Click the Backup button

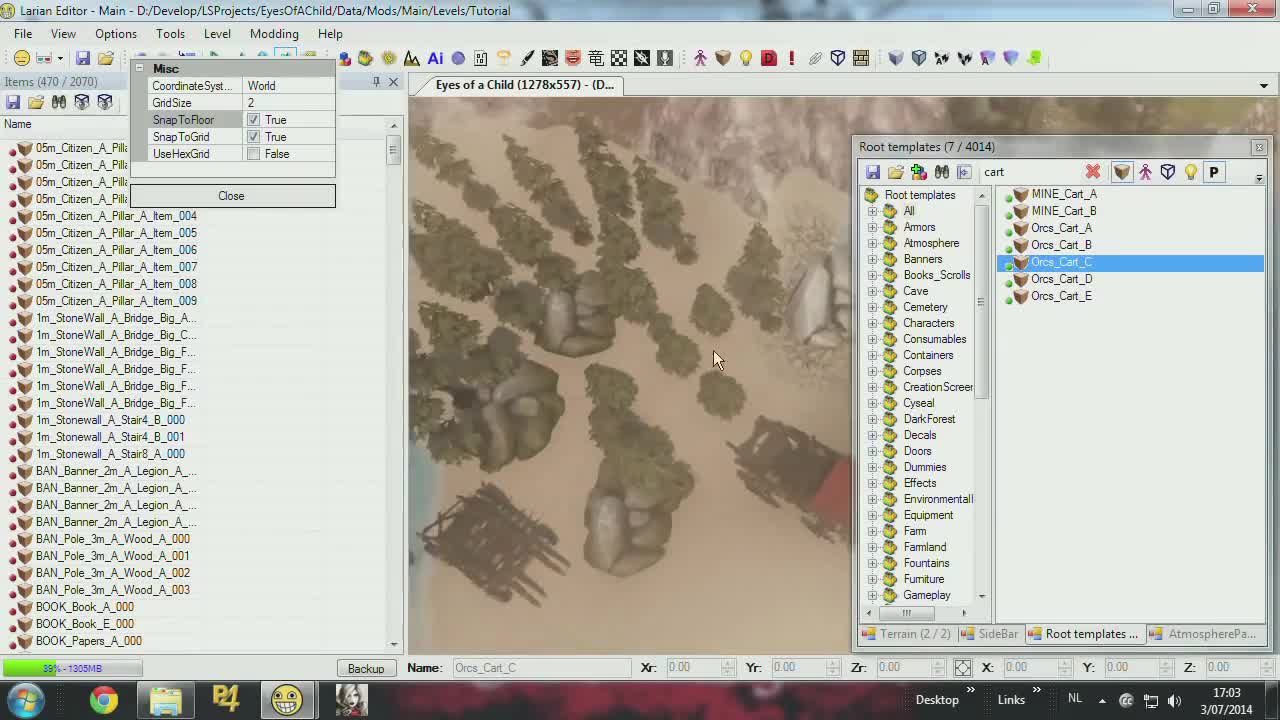[x=365, y=668]
